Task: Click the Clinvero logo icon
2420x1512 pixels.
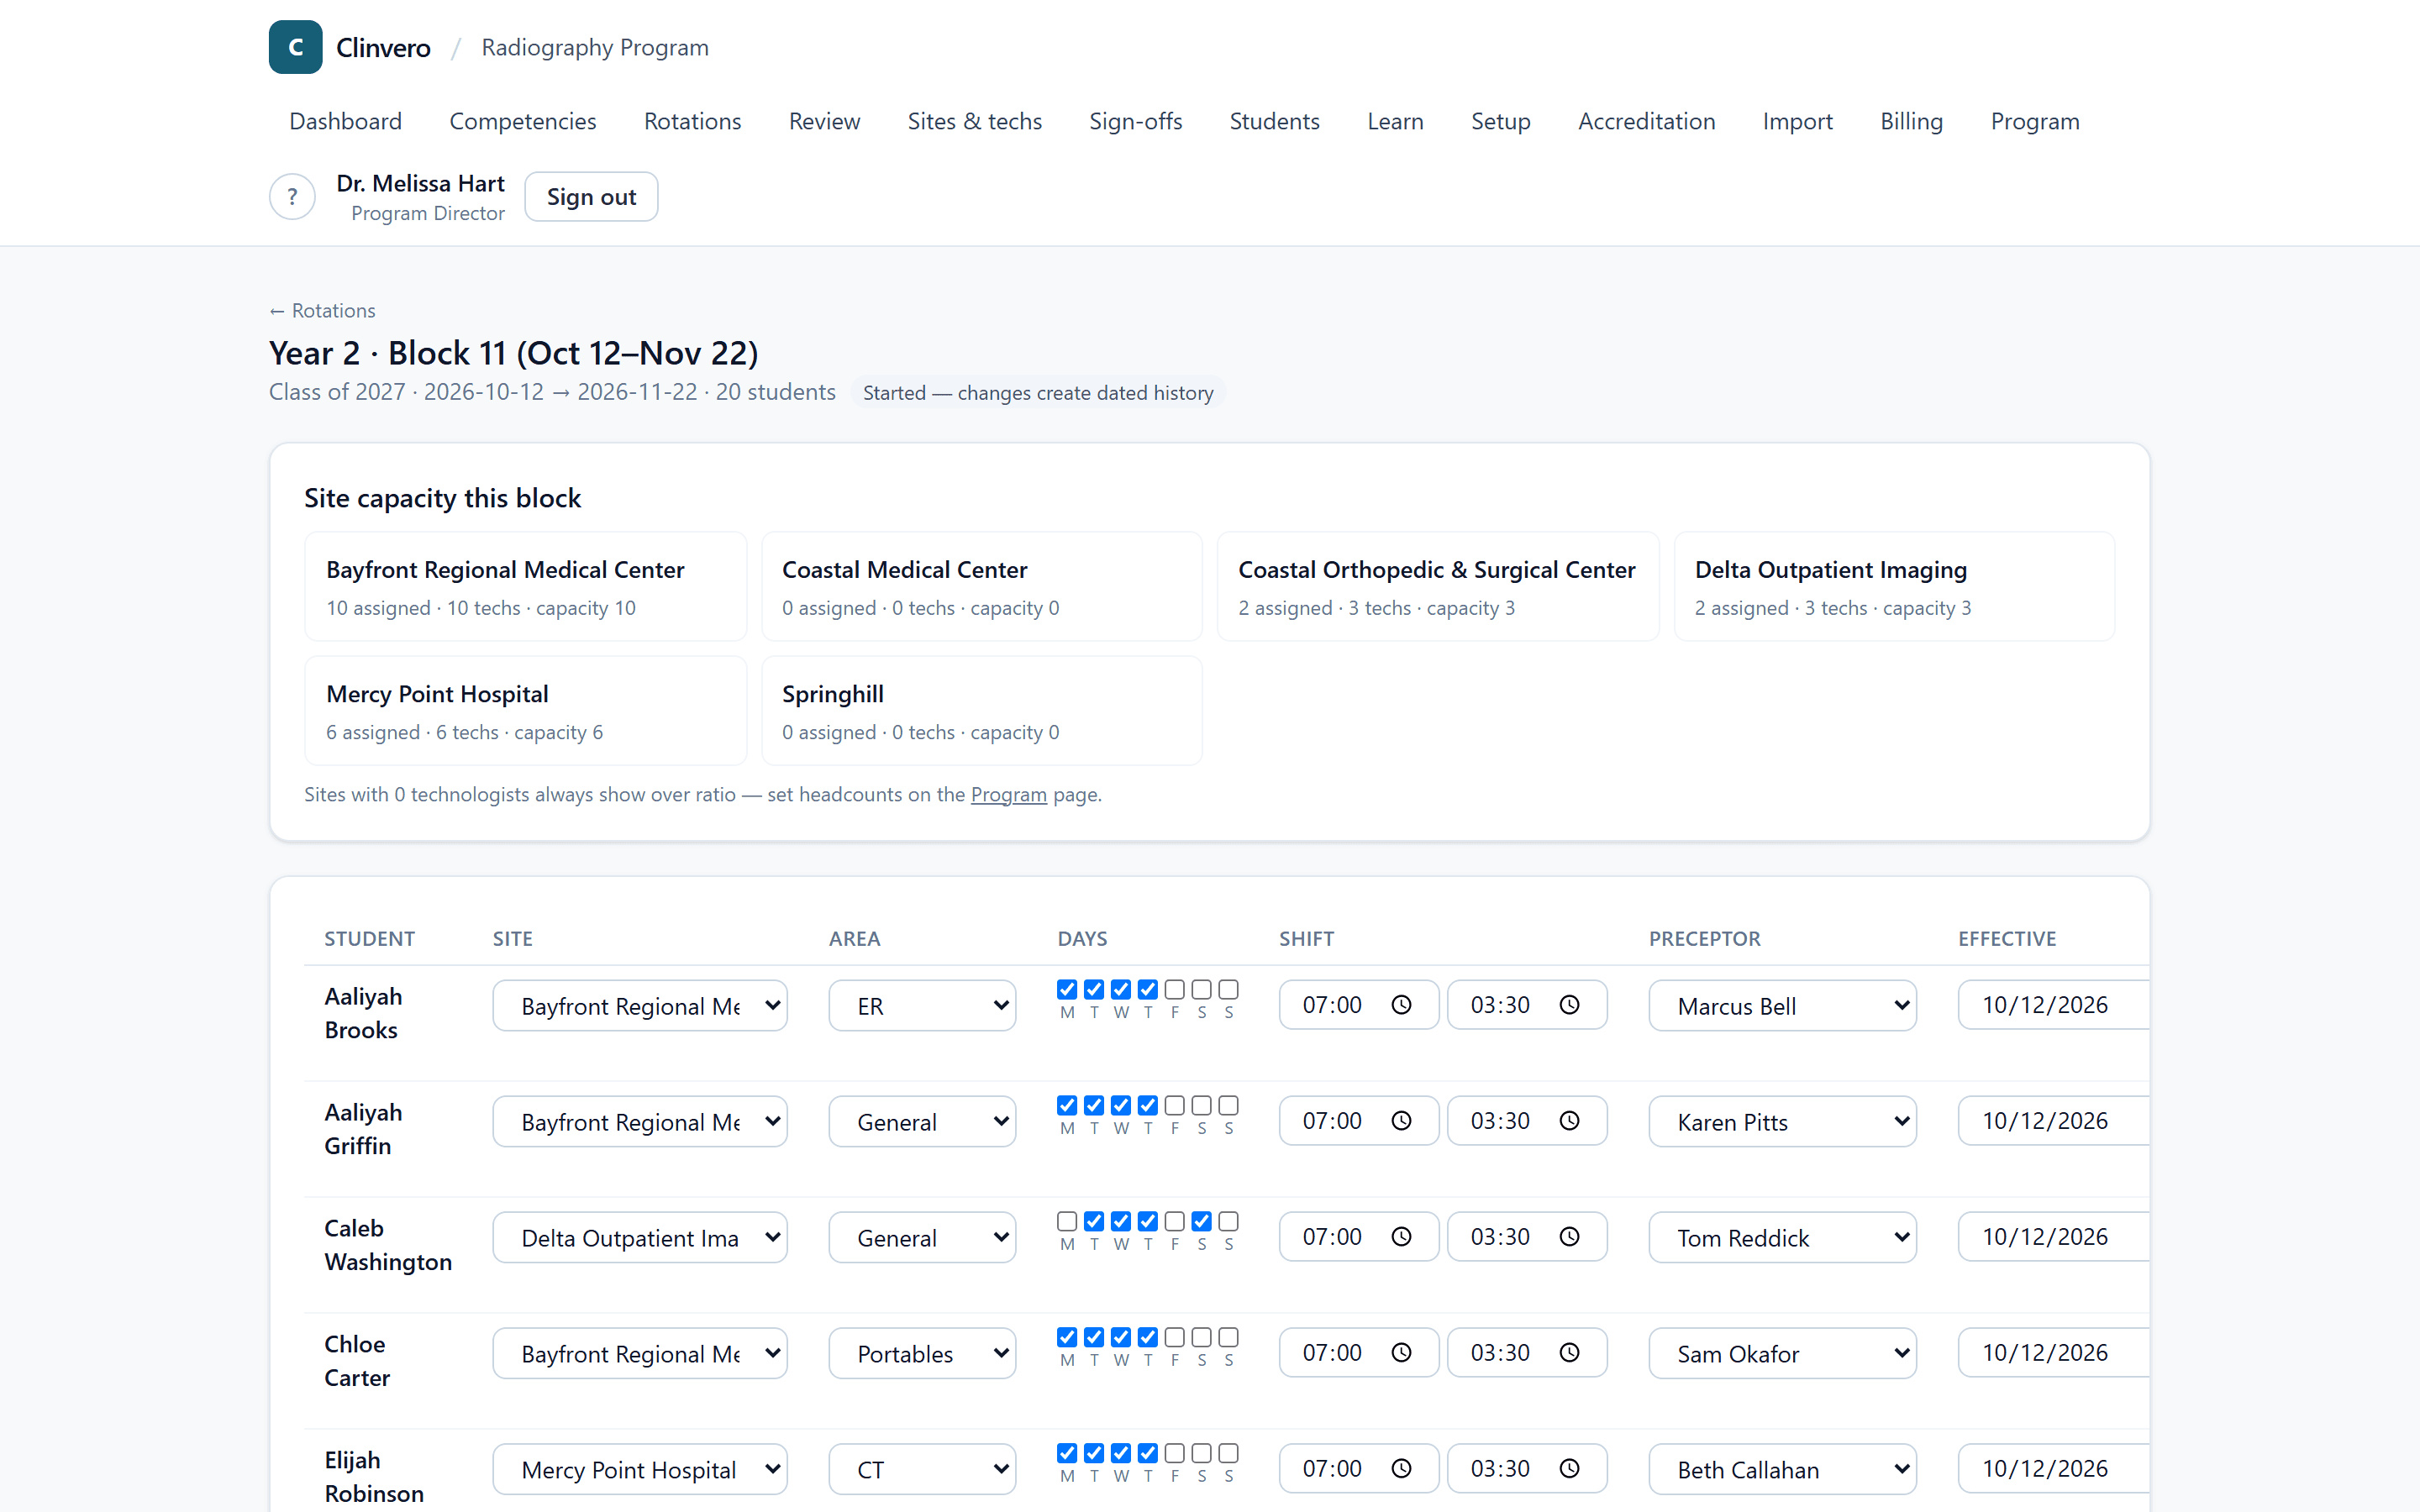Action: coord(295,47)
